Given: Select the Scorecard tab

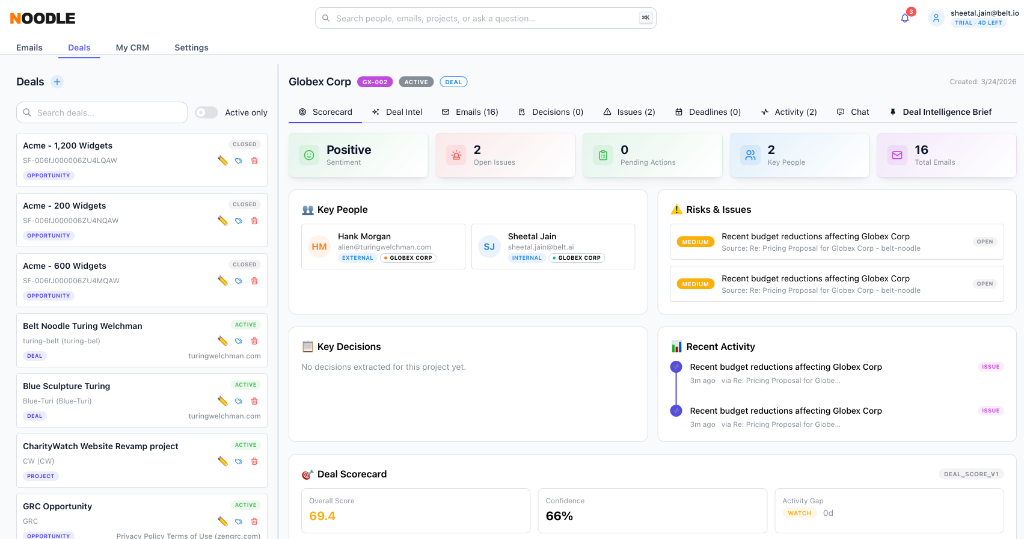Looking at the screenshot, I should [x=325, y=112].
